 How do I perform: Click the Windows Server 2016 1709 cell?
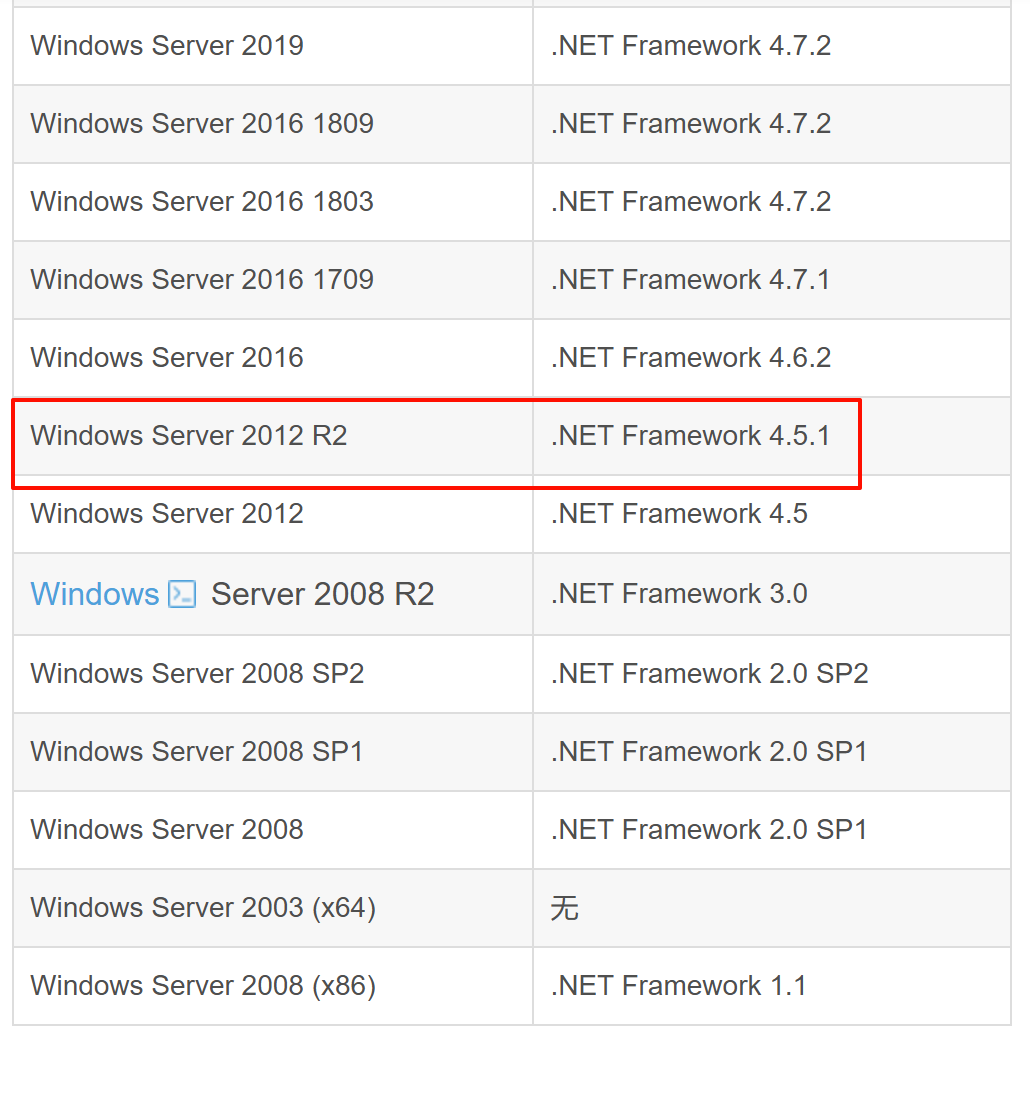[273, 280]
